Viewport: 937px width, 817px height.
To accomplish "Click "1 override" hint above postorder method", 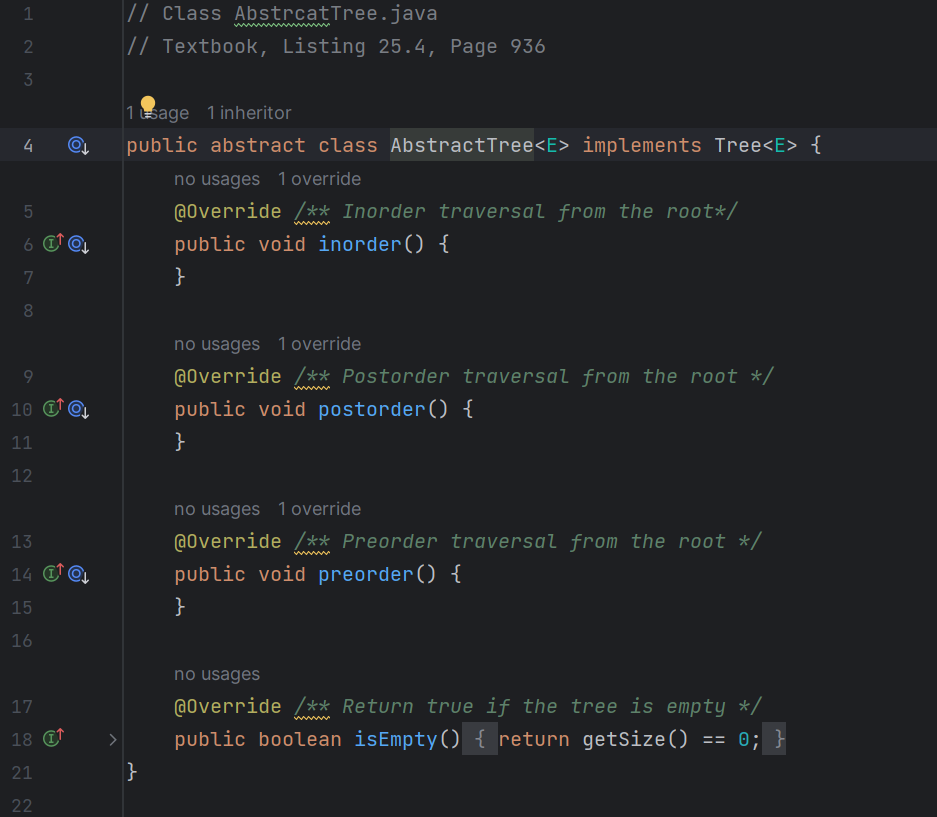I will (319, 343).
